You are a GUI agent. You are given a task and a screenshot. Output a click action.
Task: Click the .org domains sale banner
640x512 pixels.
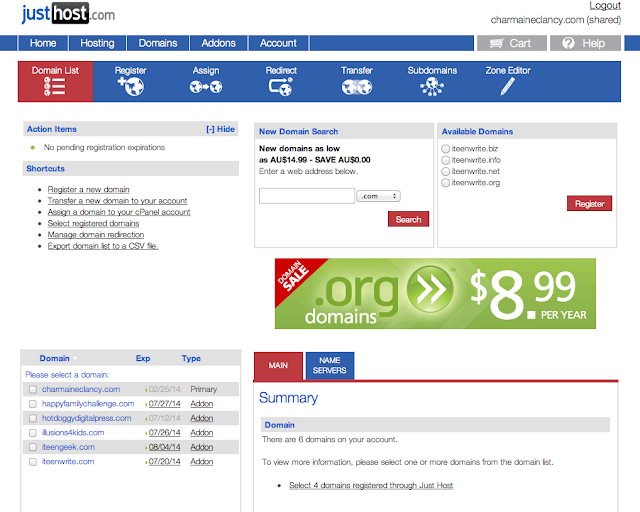point(435,294)
